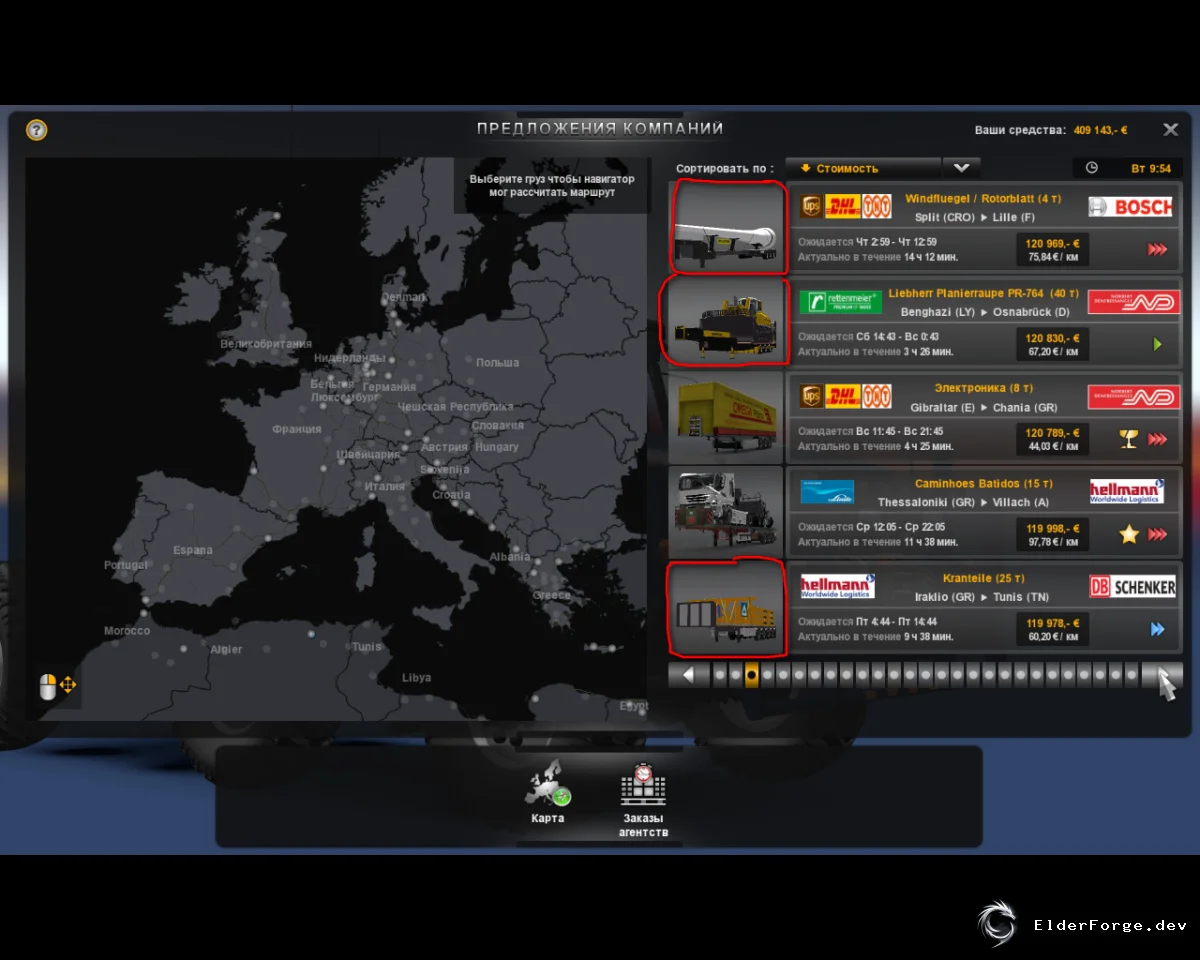Go to the next page of offers
Screen dimensions: 1200x960
pyautogui.click(x=1162, y=675)
